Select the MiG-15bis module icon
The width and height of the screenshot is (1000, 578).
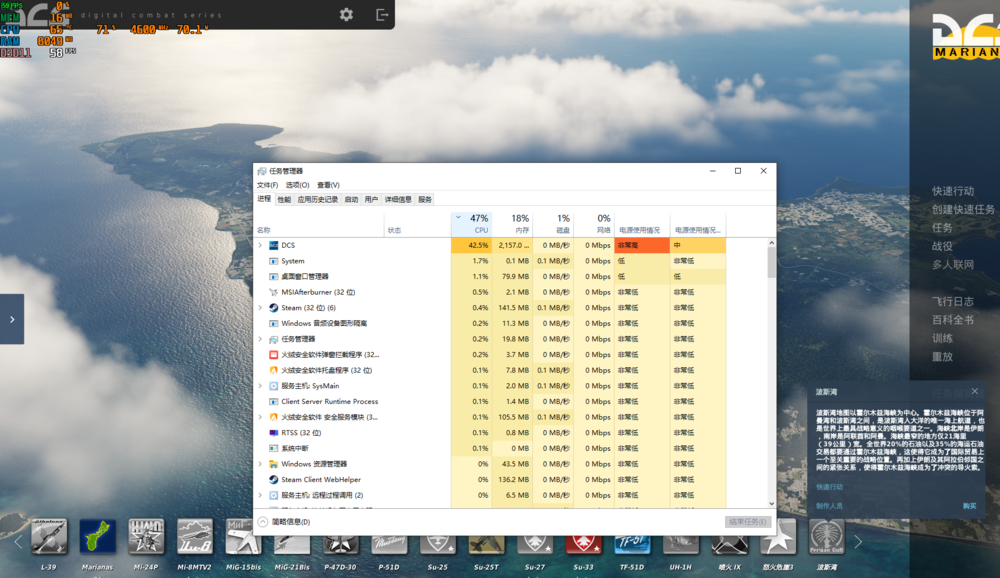243,536
